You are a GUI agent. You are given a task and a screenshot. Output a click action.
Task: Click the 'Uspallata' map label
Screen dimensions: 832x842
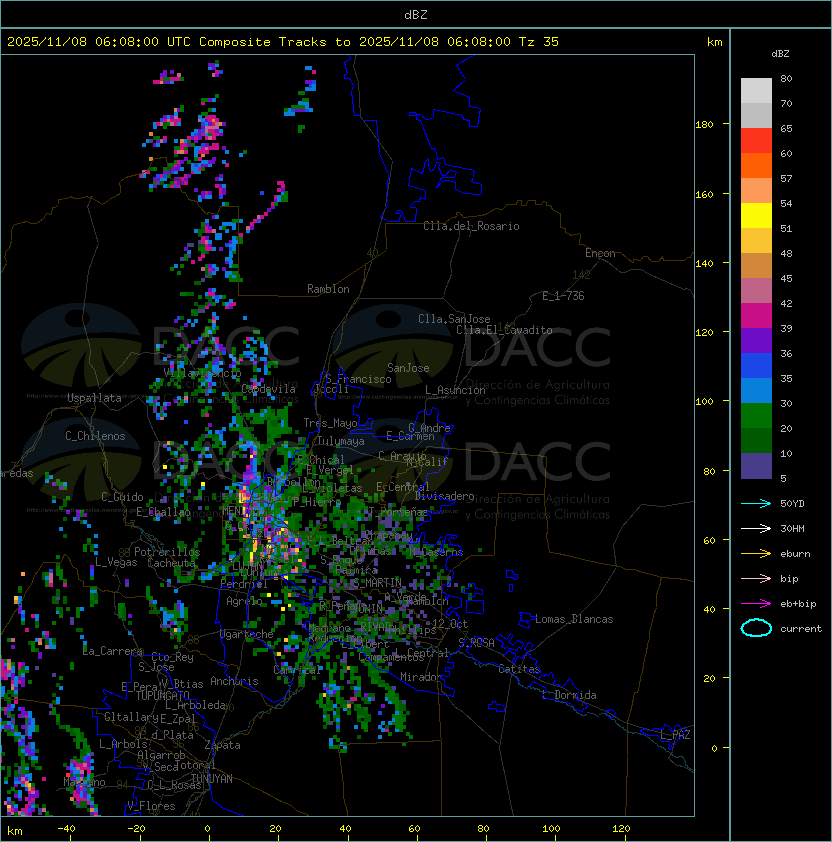pyautogui.click(x=94, y=398)
